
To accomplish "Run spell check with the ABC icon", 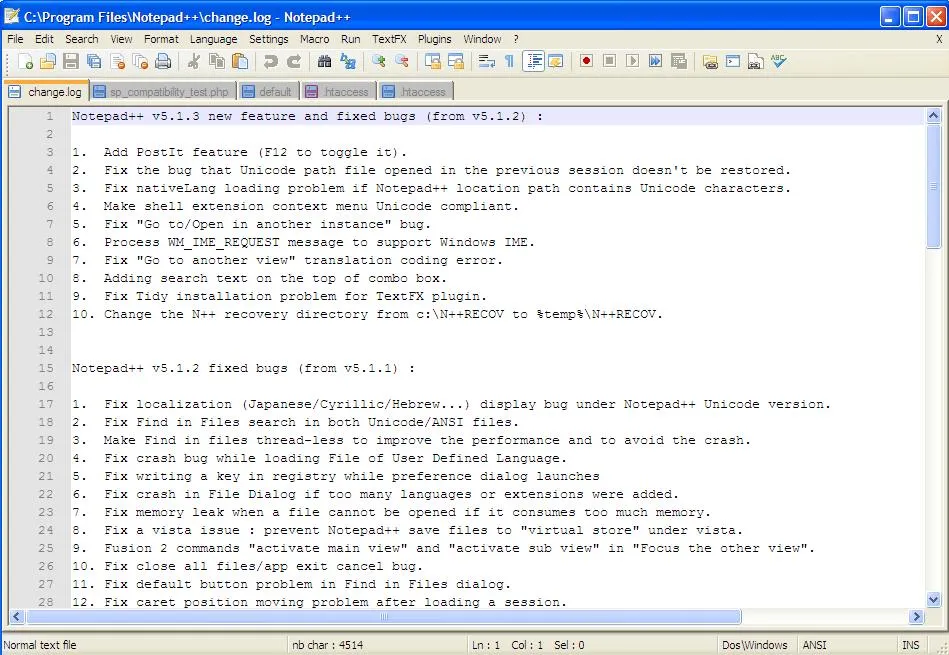I will [778, 61].
